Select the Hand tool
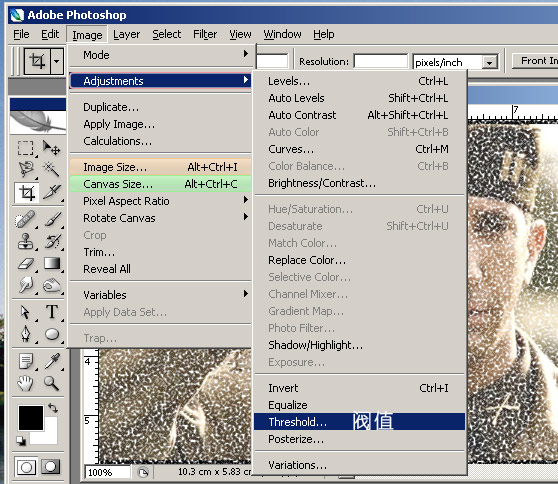The image size is (558, 484). [x=26, y=383]
